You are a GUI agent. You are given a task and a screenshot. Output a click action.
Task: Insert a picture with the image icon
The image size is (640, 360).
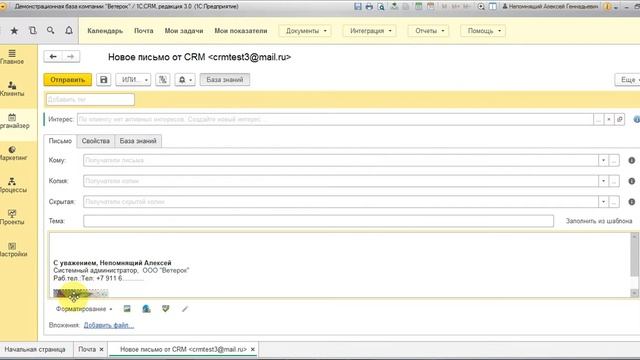(127, 309)
